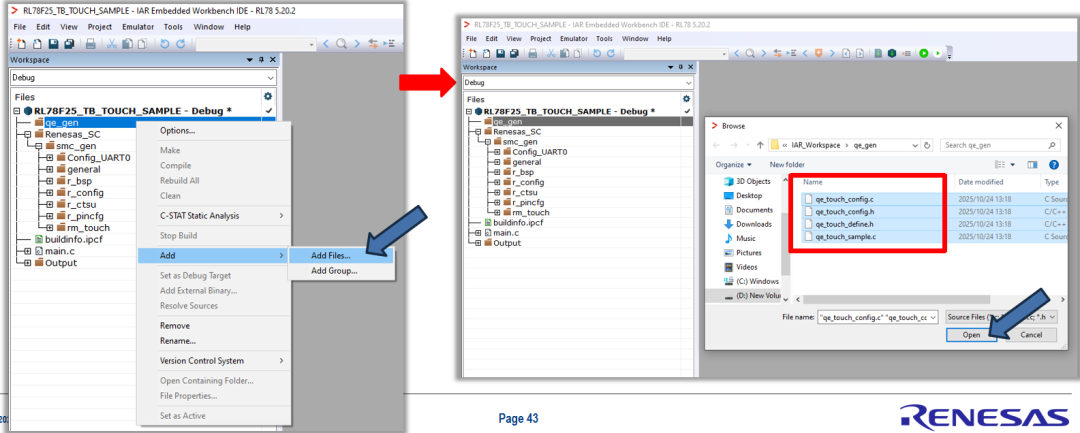
Task: Pin the left Workspace panel
Action: click(x=260, y=60)
